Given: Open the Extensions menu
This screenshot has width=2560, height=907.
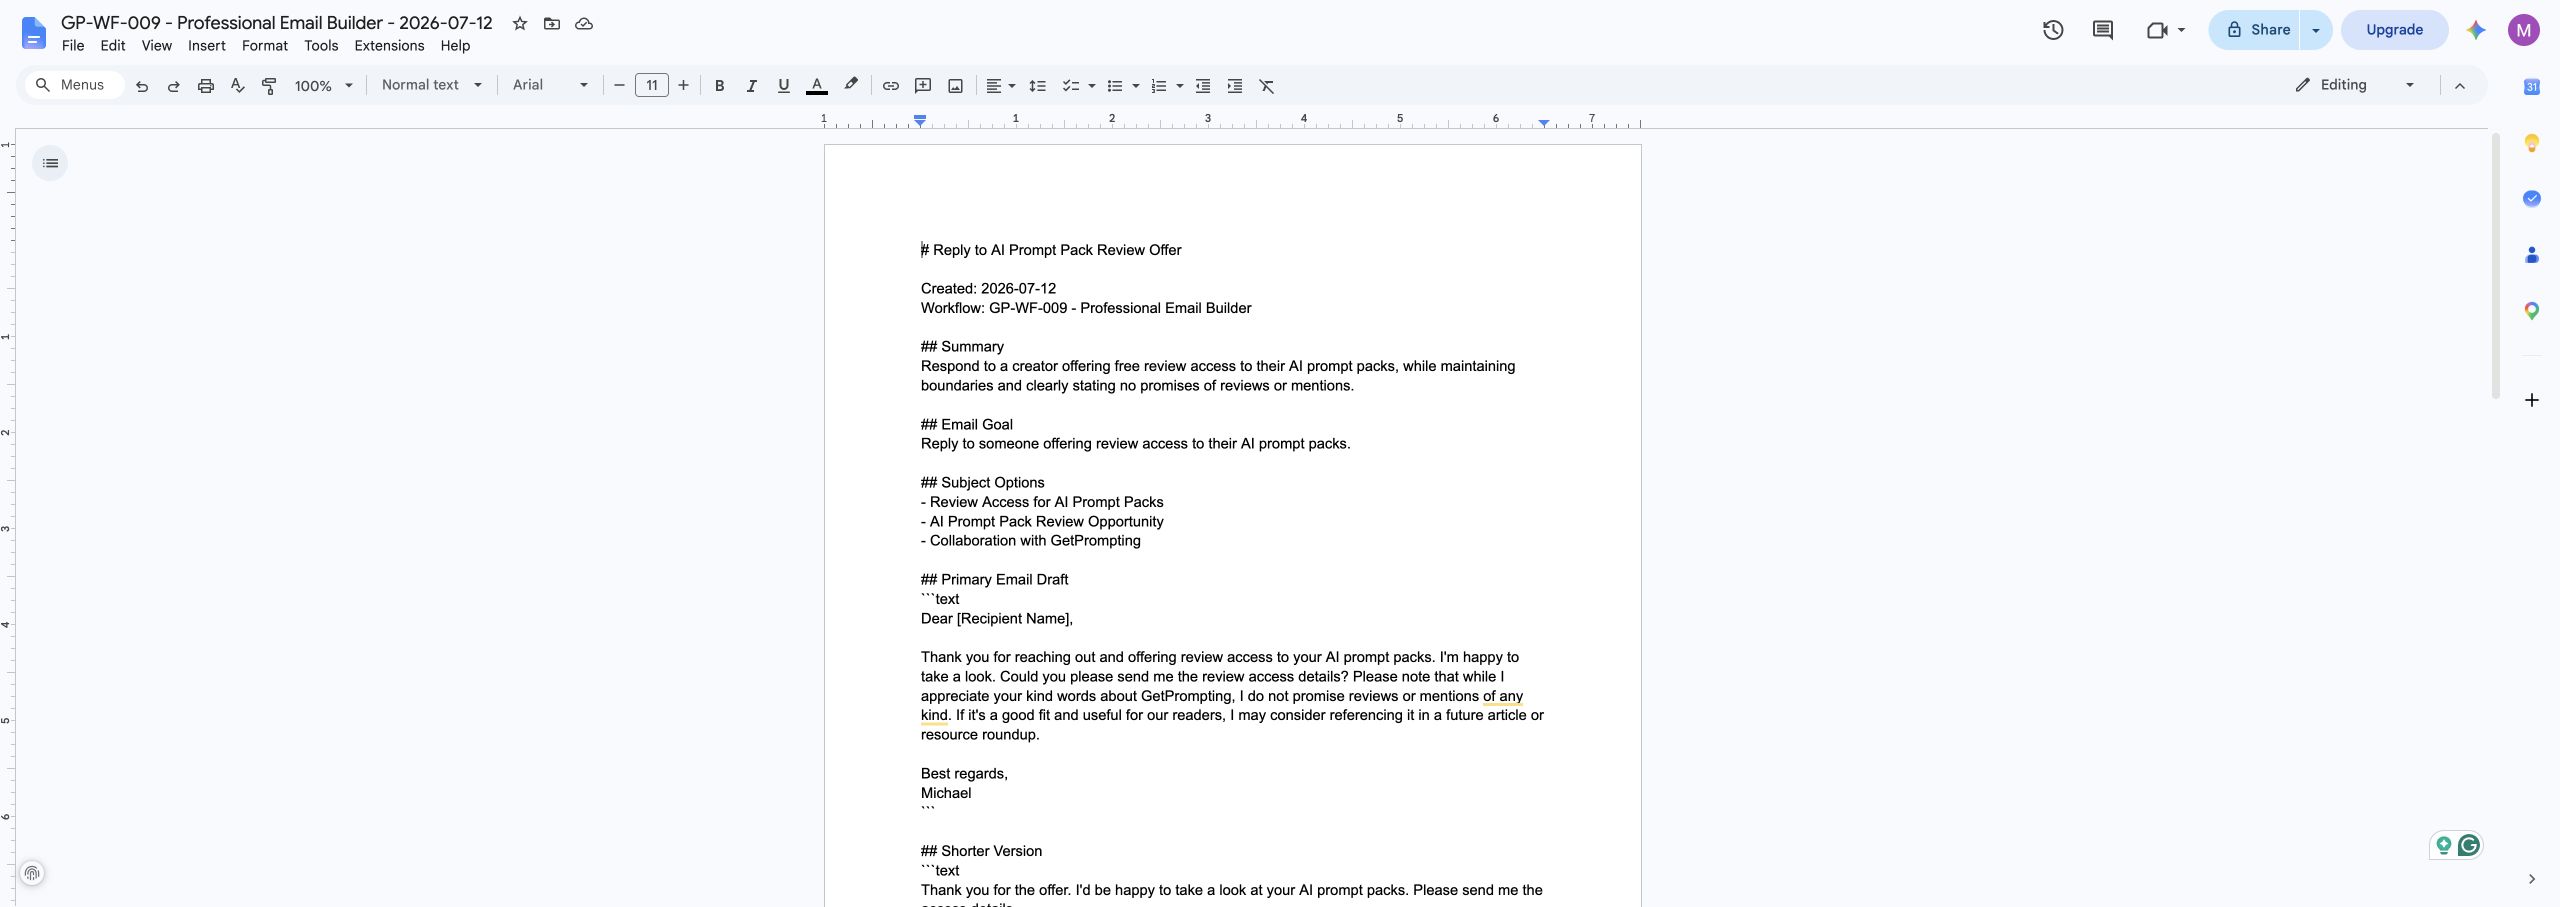Looking at the screenshot, I should point(389,46).
